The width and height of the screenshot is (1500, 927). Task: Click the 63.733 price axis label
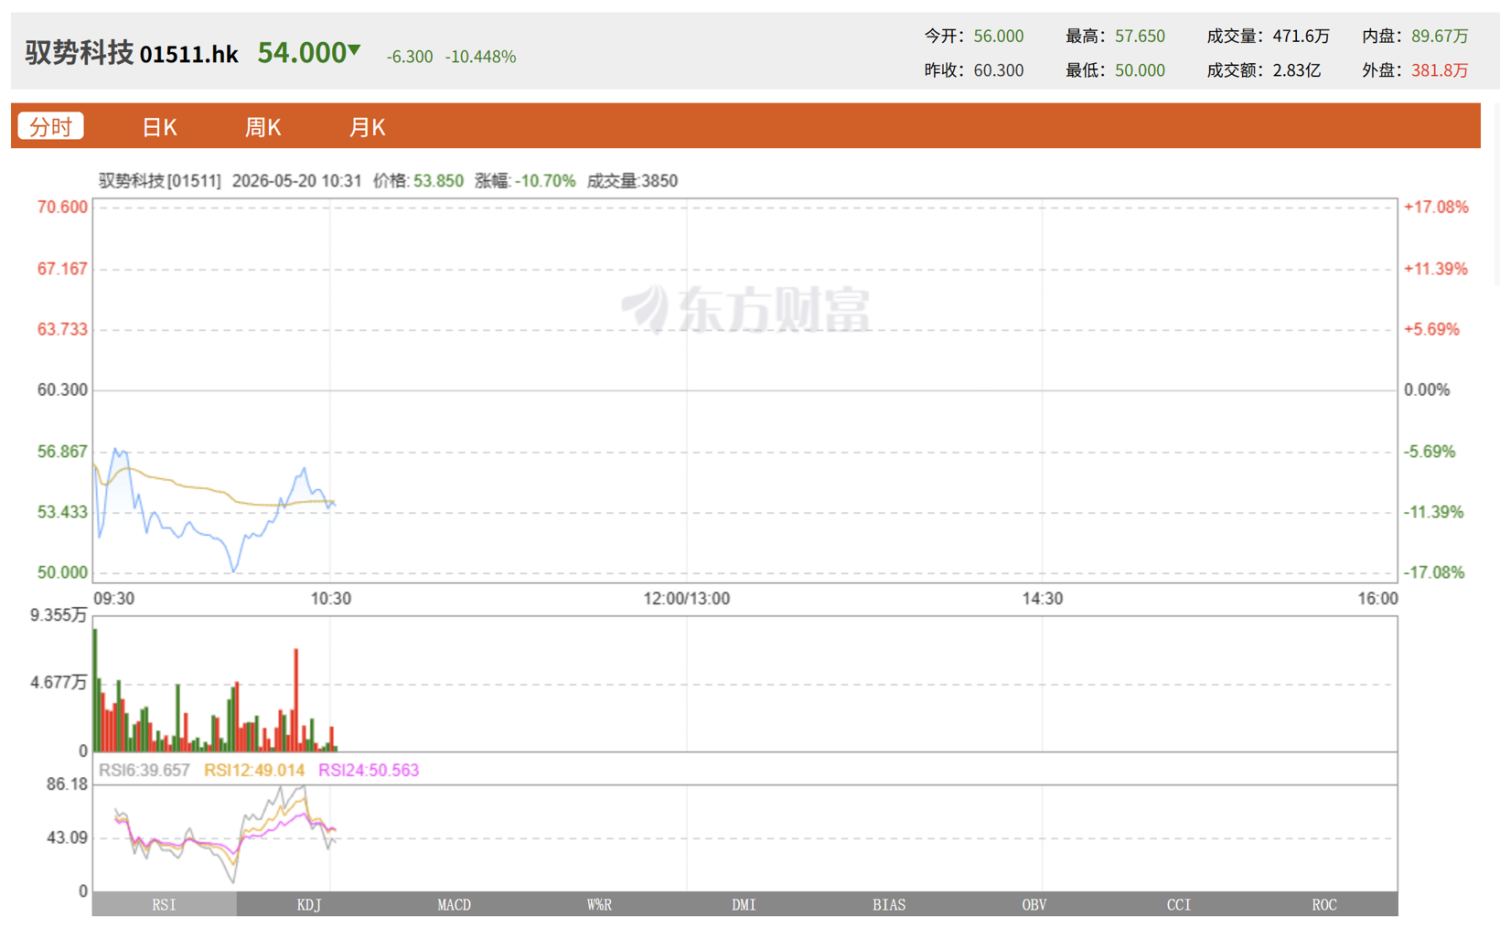pyautogui.click(x=62, y=329)
